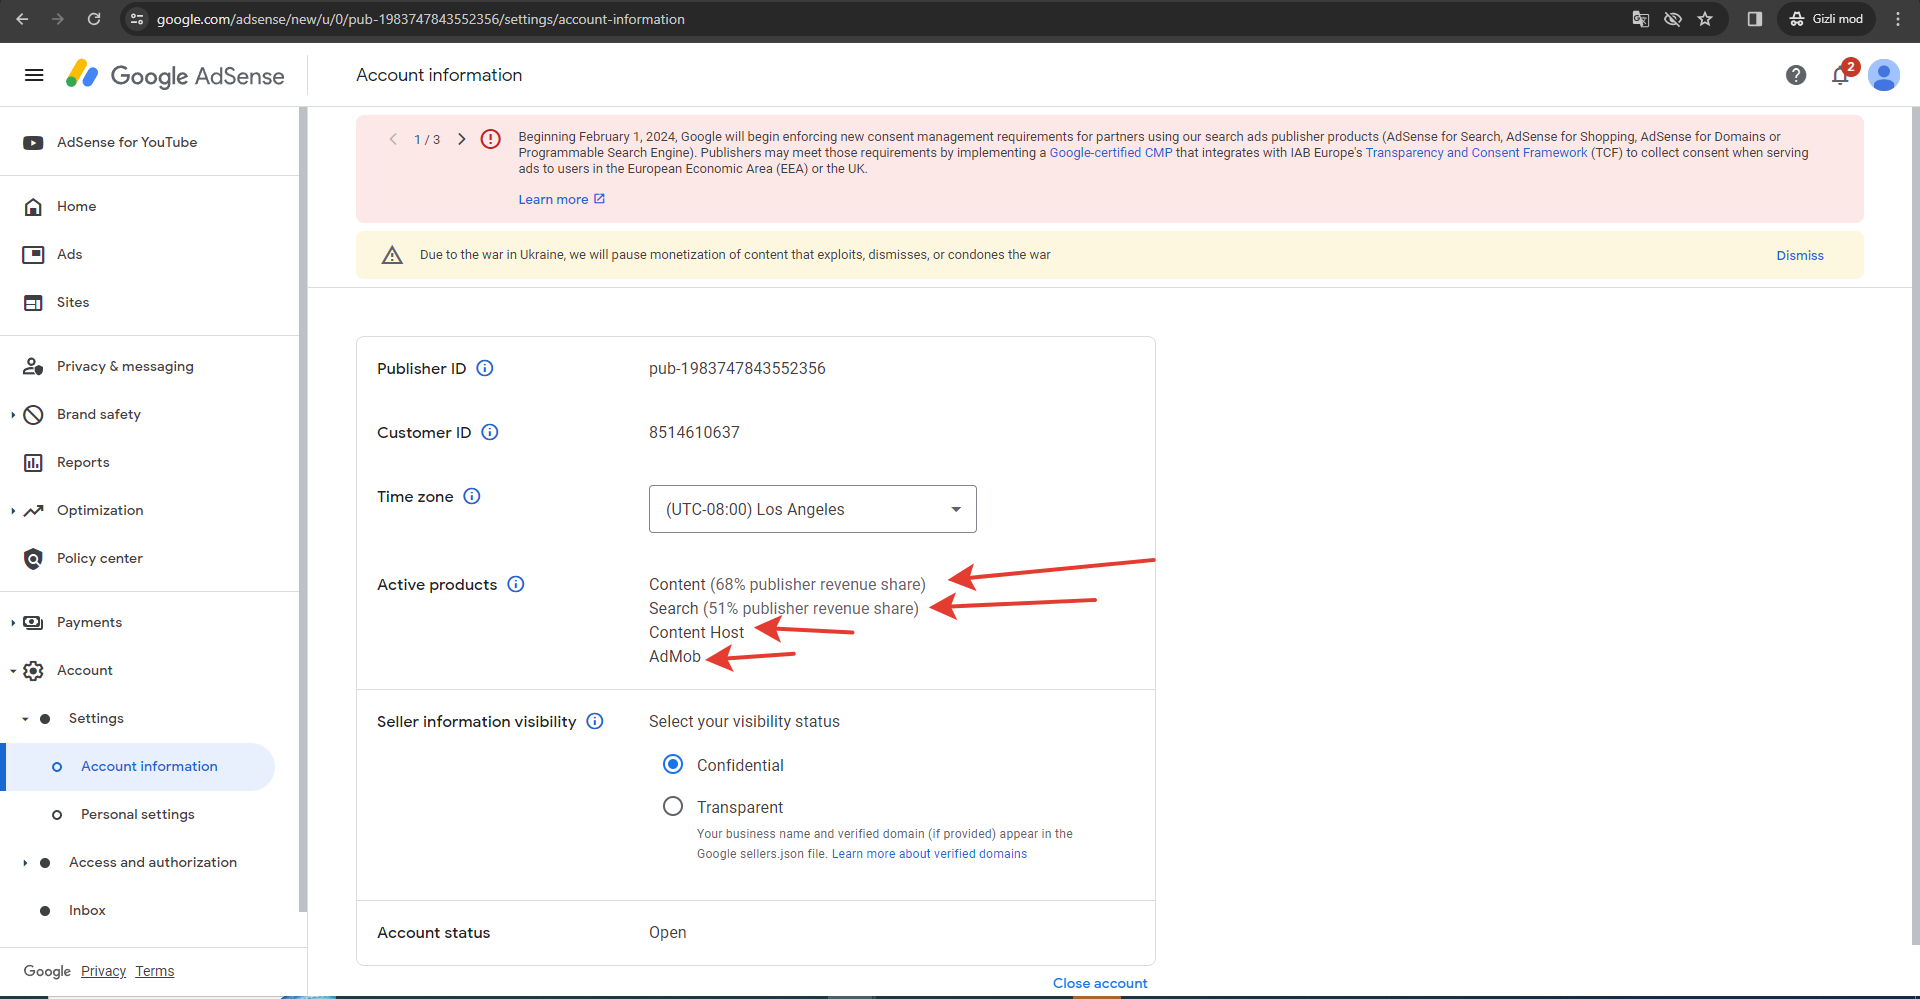This screenshot has height=999, width=1920.
Task: Show Publisher ID info tooltip icon
Action: pyautogui.click(x=485, y=368)
